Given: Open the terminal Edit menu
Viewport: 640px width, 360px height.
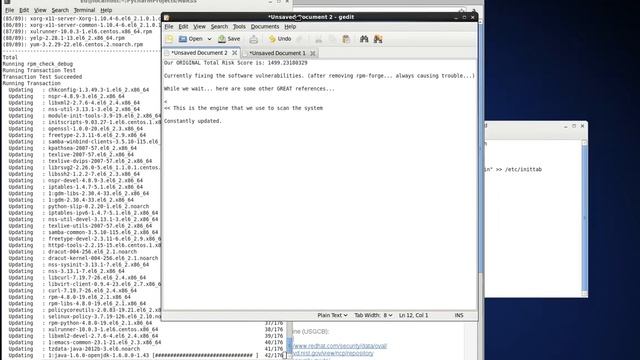Looking at the screenshot, I should 24,10.
